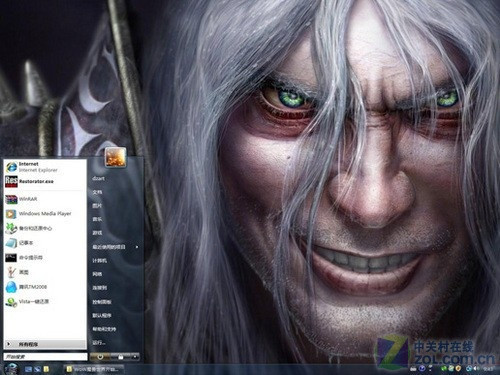Image resolution: width=500 pixels, height=375 pixels.
Task: Open the shutdown options arrow menu
Action: (x=135, y=357)
